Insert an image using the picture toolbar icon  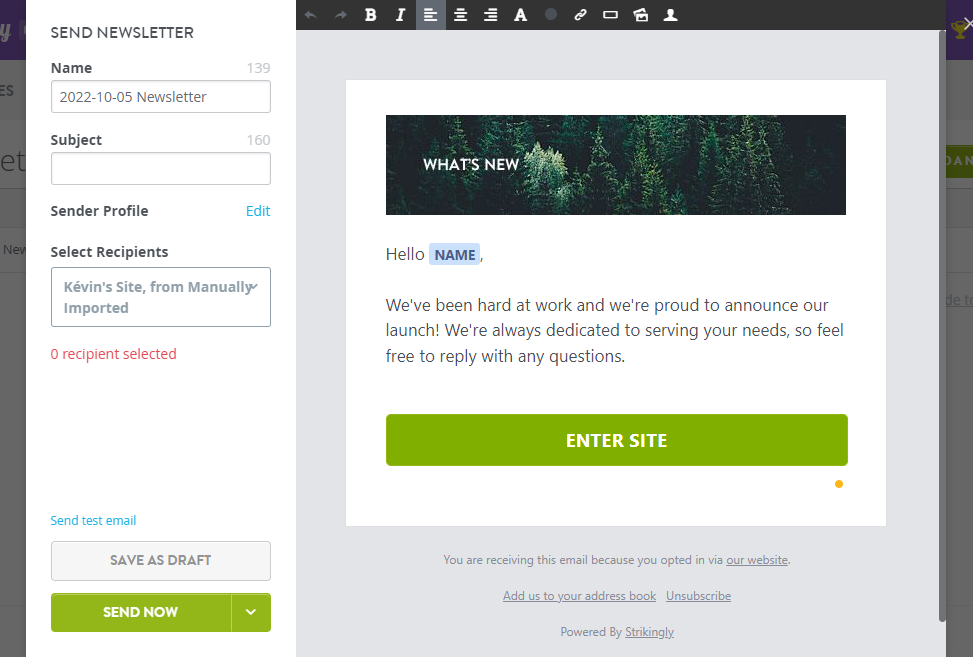640,15
